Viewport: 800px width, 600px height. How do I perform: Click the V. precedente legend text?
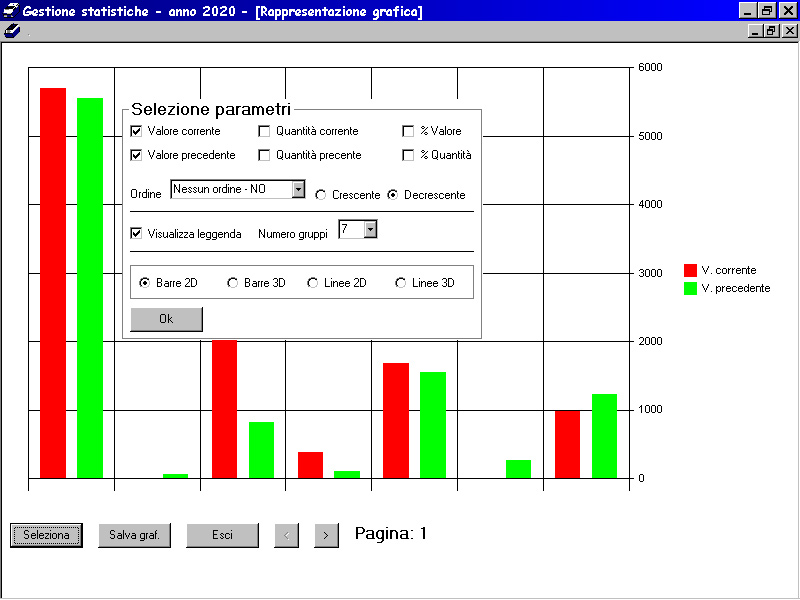pos(736,288)
